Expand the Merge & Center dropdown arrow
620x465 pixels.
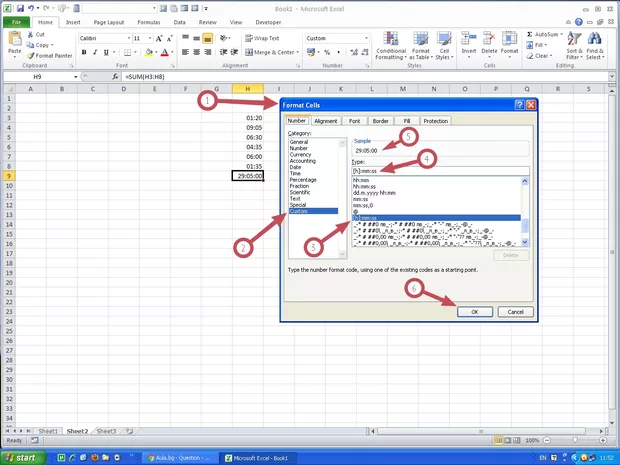click(x=297, y=52)
